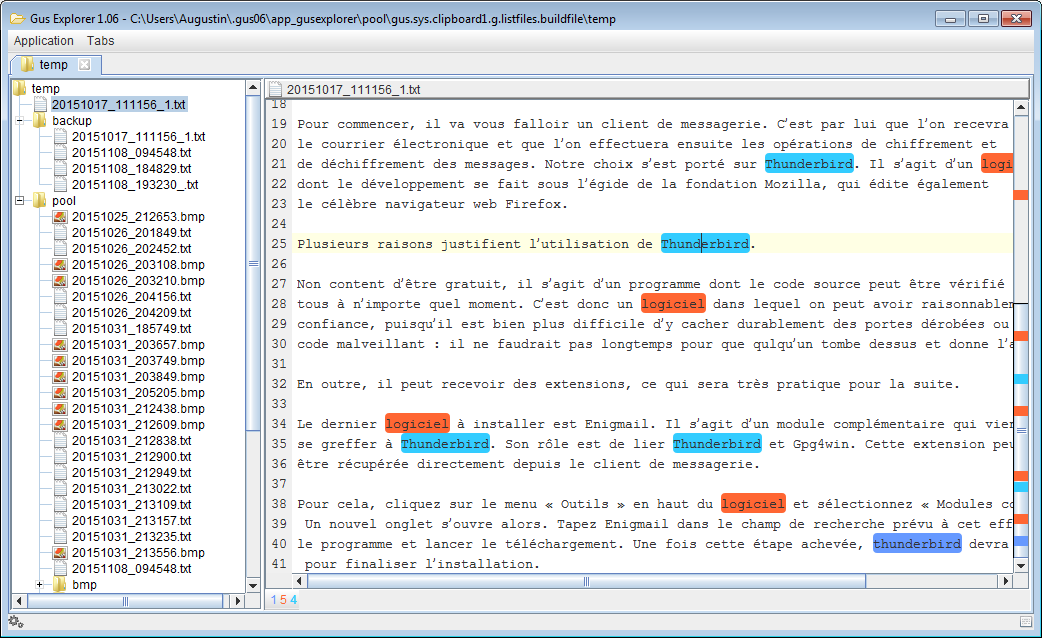This screenshot has height=638, width=1042.
Task: Click Gus Explorer title bar folder icon
Action: tap(17, 19)
